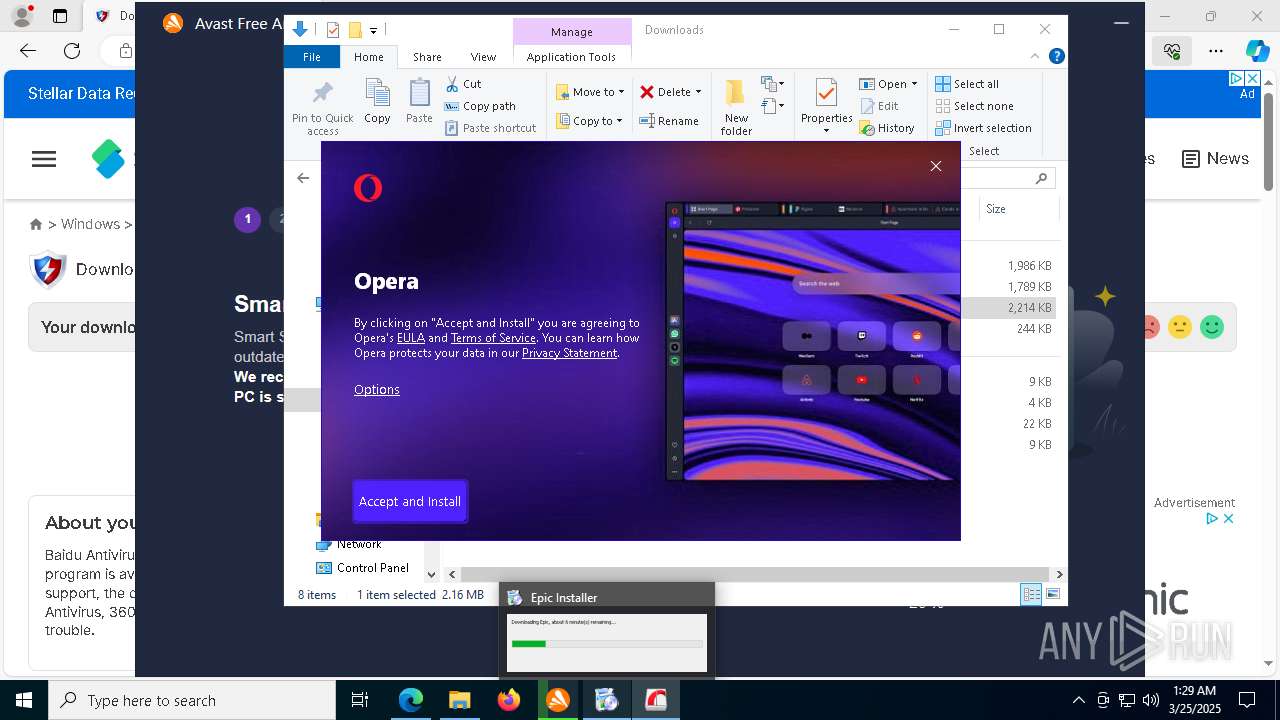
Task: Click Copy path in the ribbon
Action: tap(480, 106)
